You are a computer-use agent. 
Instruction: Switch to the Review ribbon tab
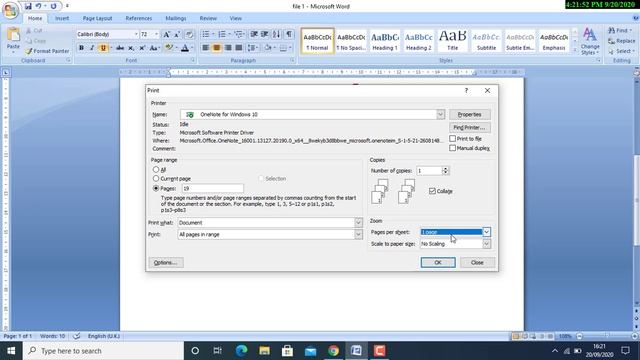click(x=208, y=18)
